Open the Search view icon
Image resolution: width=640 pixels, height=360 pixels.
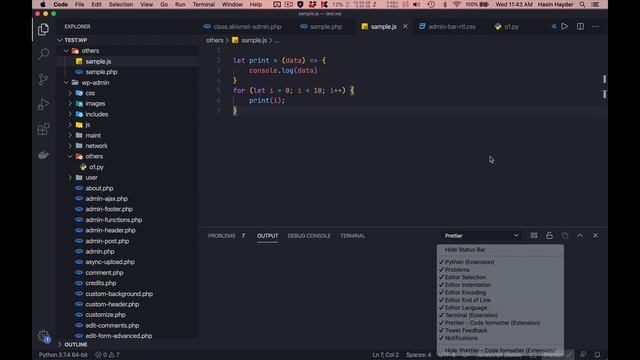(43, 53)
